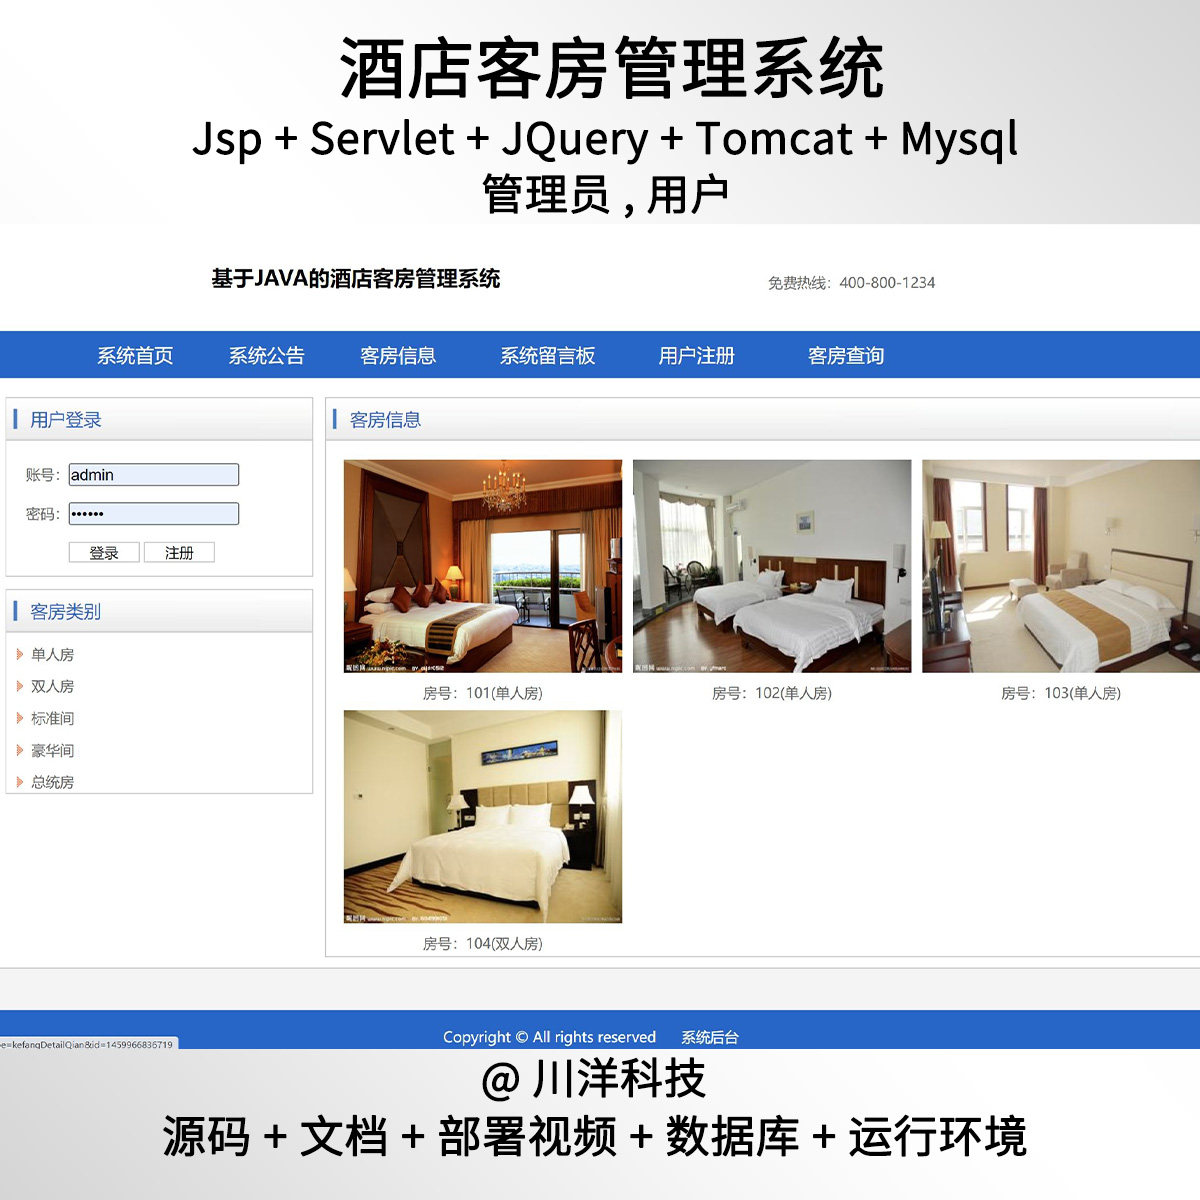Screen dimensions: 1200x1200
Task: Open the 客房信息 navigation tab
Action: pos(397,355)
